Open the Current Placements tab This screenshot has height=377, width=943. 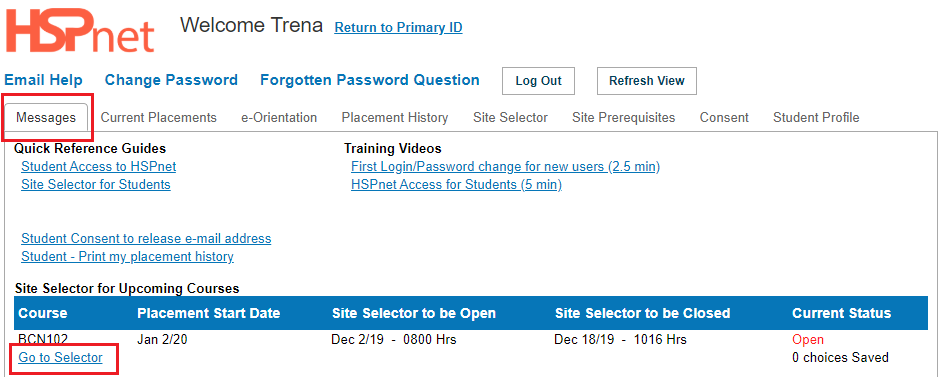click(x=159, y=118)
